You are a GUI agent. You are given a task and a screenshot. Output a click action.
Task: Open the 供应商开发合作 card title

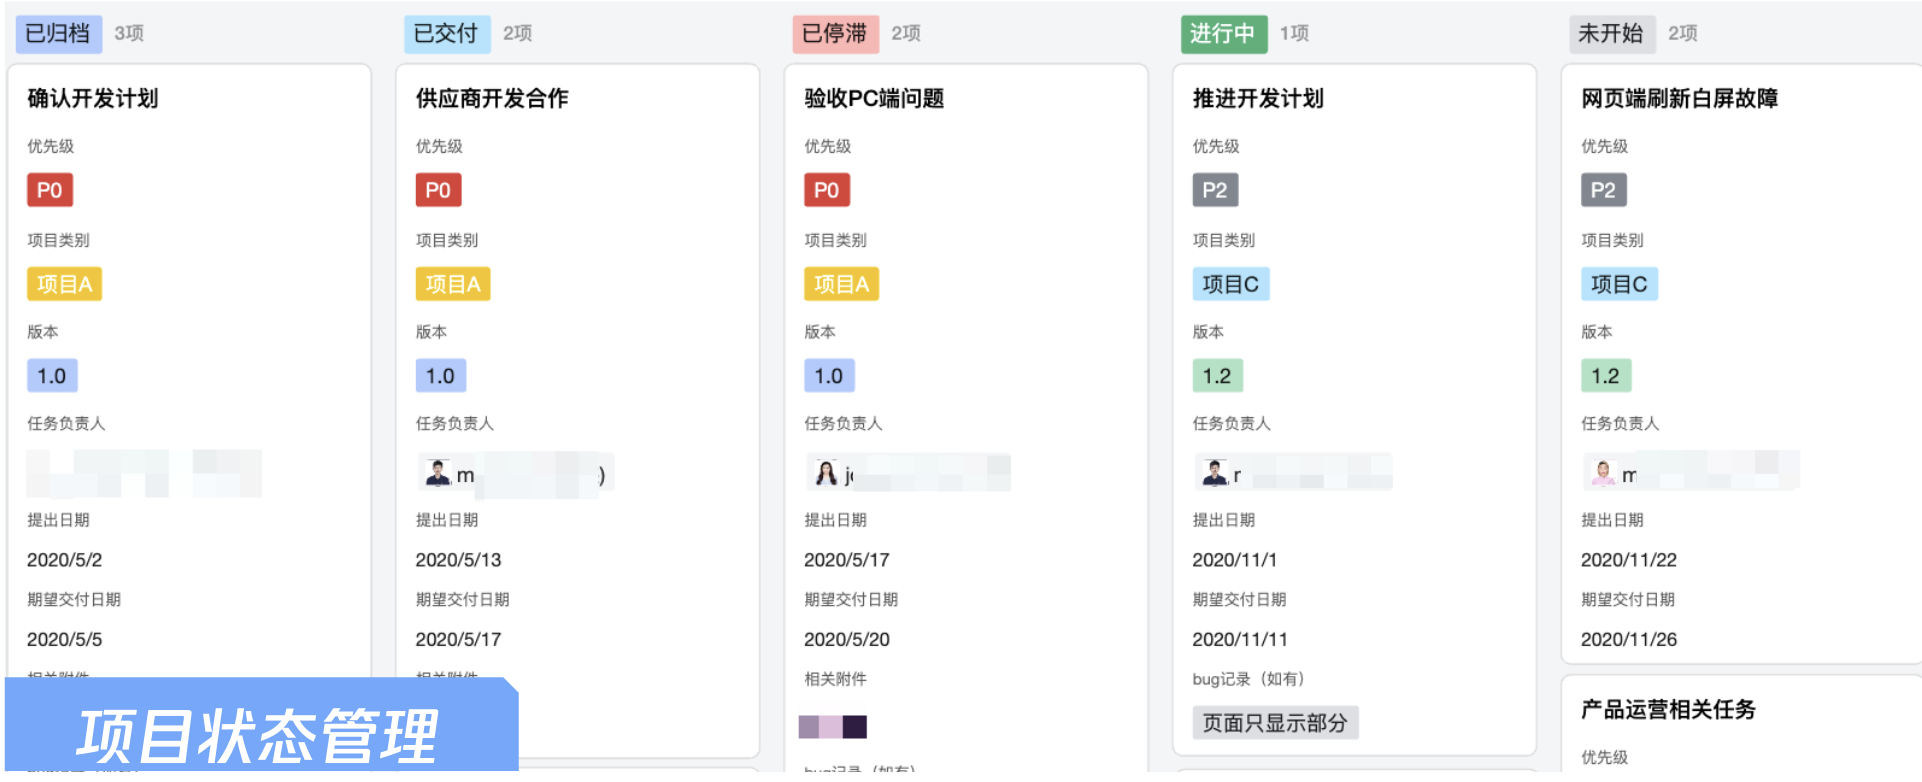492,99
